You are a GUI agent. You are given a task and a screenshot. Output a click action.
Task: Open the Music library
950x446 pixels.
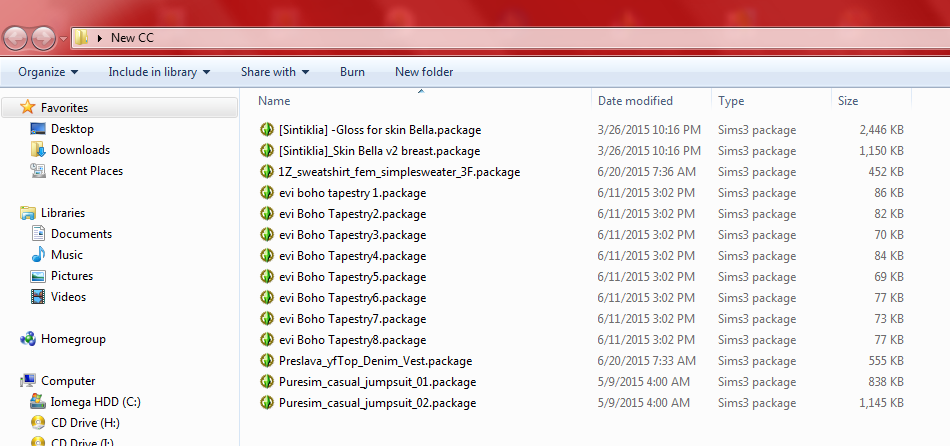pyautogui.click(x=67, y=255)
